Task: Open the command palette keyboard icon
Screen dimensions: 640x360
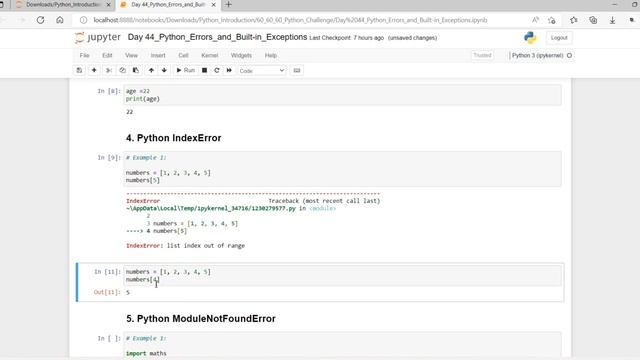Action: coord(297,70)
